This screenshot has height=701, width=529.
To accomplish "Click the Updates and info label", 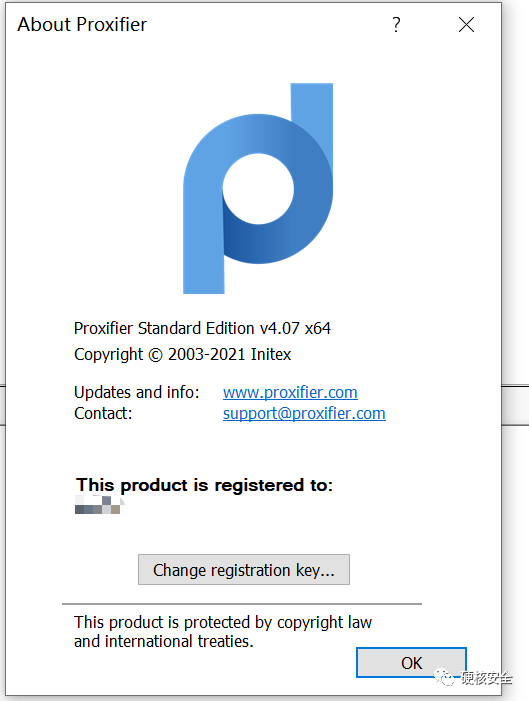I will pyautogui.click(x=136, y=393).
